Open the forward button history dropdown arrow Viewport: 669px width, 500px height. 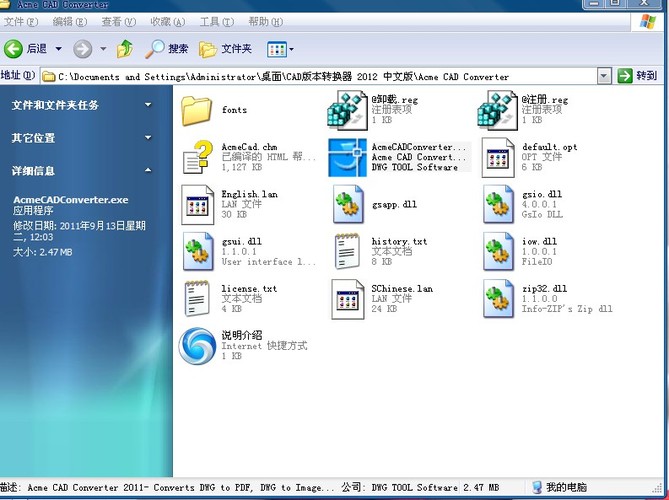tap(103, 49)
